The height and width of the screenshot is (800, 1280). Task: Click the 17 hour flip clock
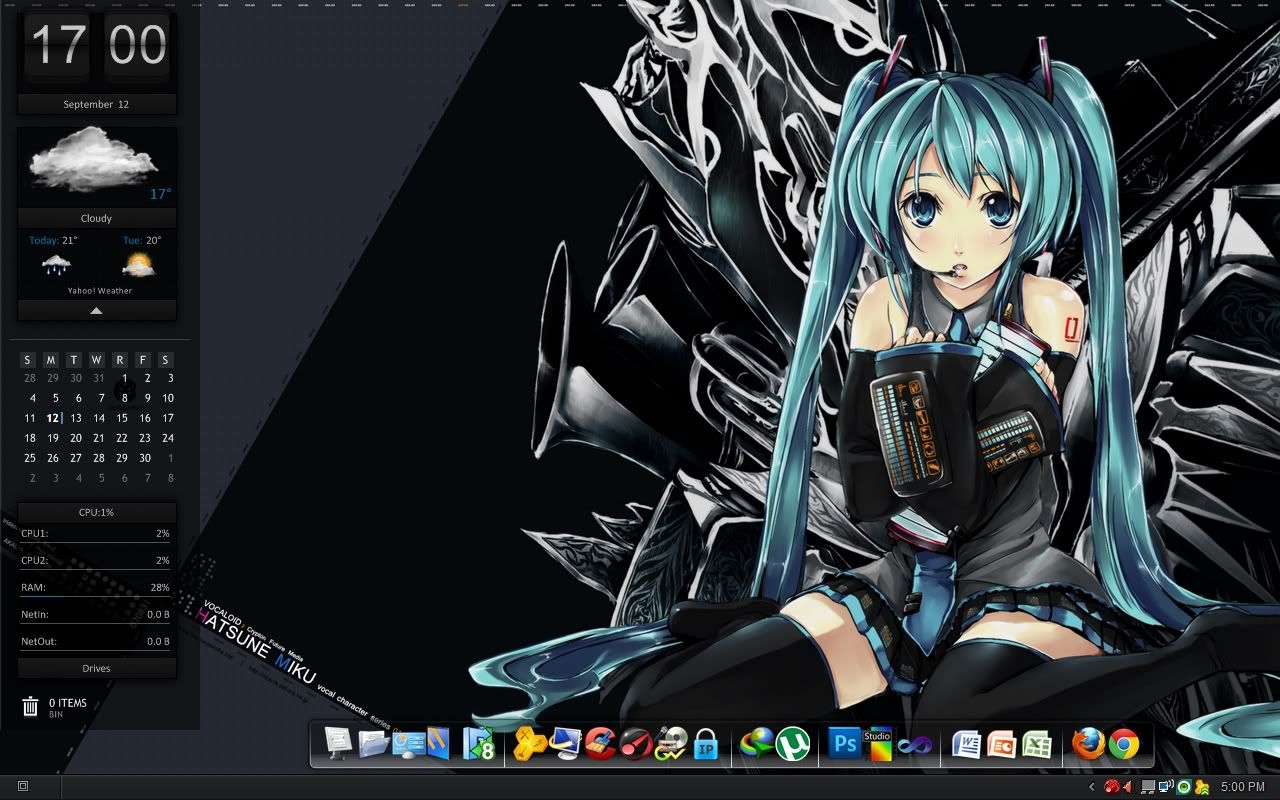(57, 46)
